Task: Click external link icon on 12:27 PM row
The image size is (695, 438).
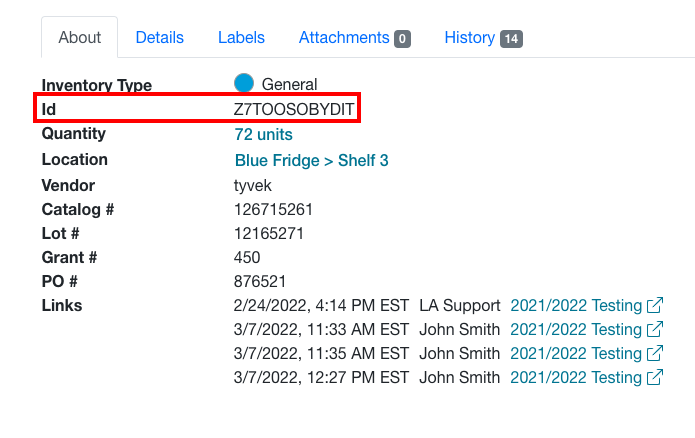Action: [655, 377]
